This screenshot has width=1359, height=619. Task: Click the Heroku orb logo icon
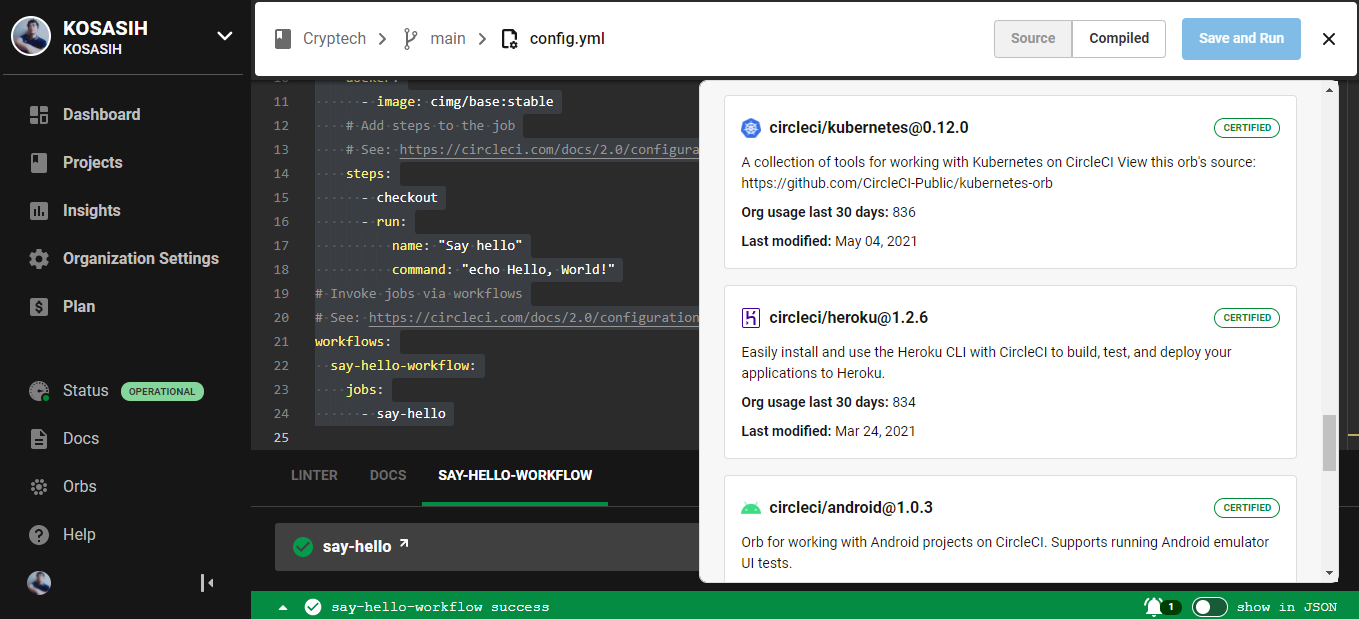click(751, 318)
